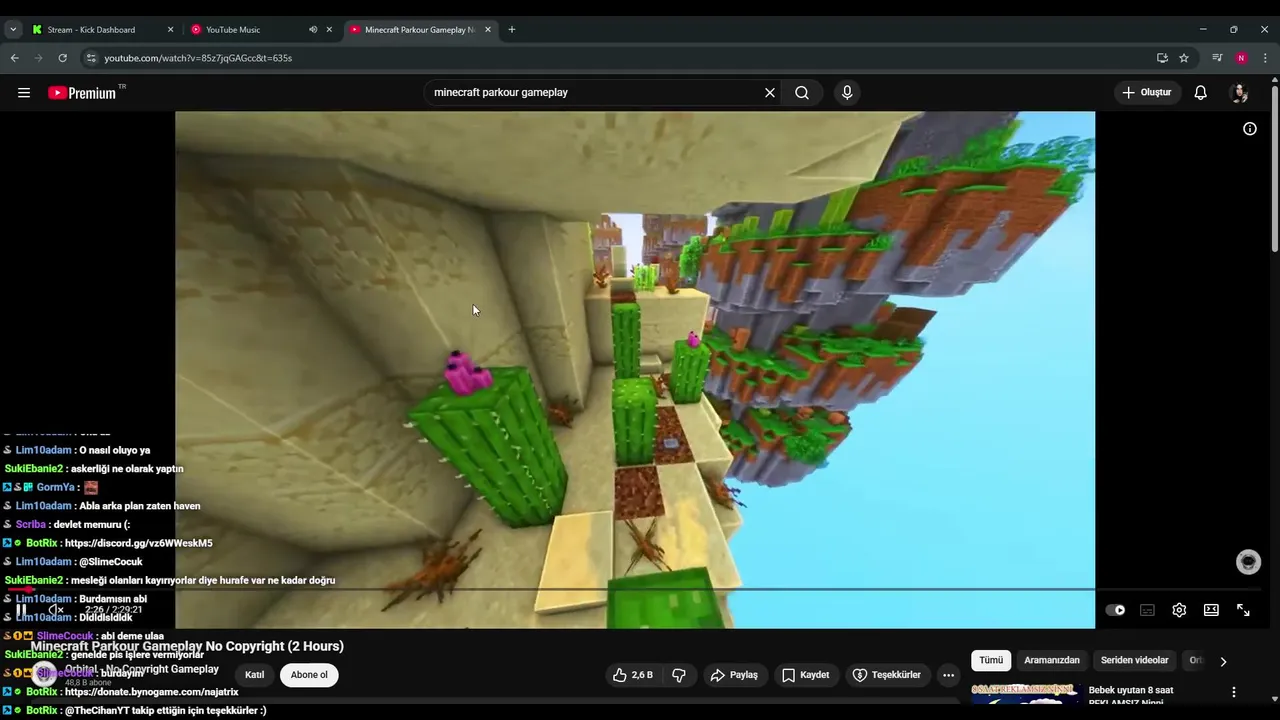Open player settings gear
This screenshot has width=1280, height=720.
point(1179,610)
